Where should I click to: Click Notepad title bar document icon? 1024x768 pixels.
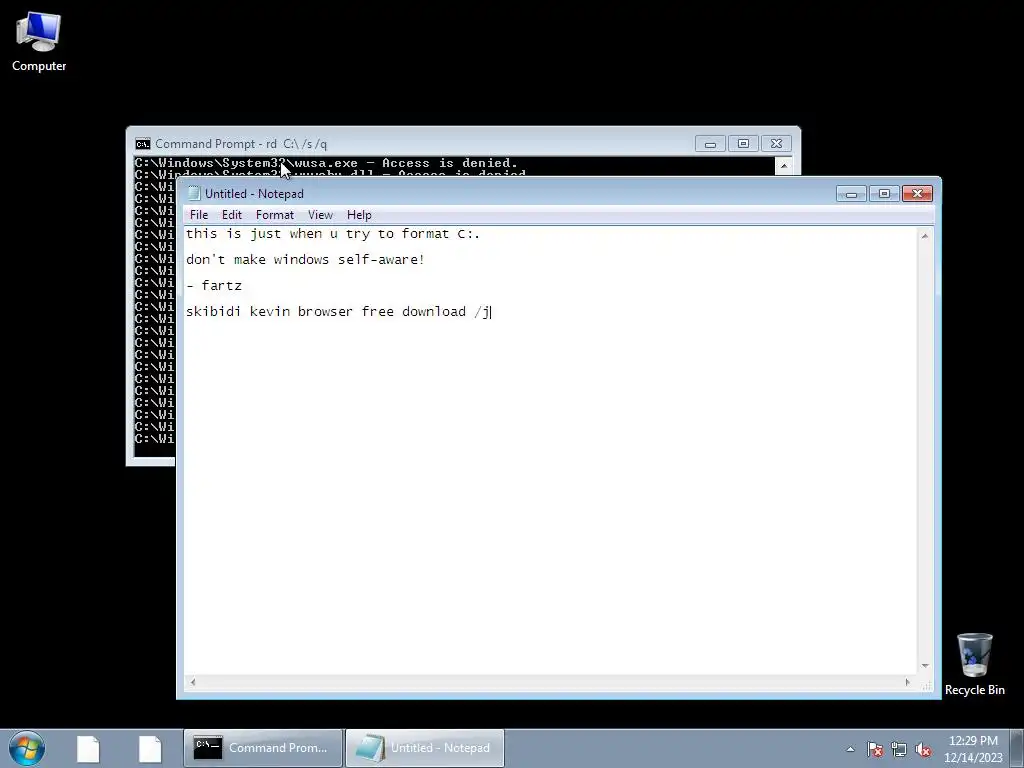coord(194,193)
